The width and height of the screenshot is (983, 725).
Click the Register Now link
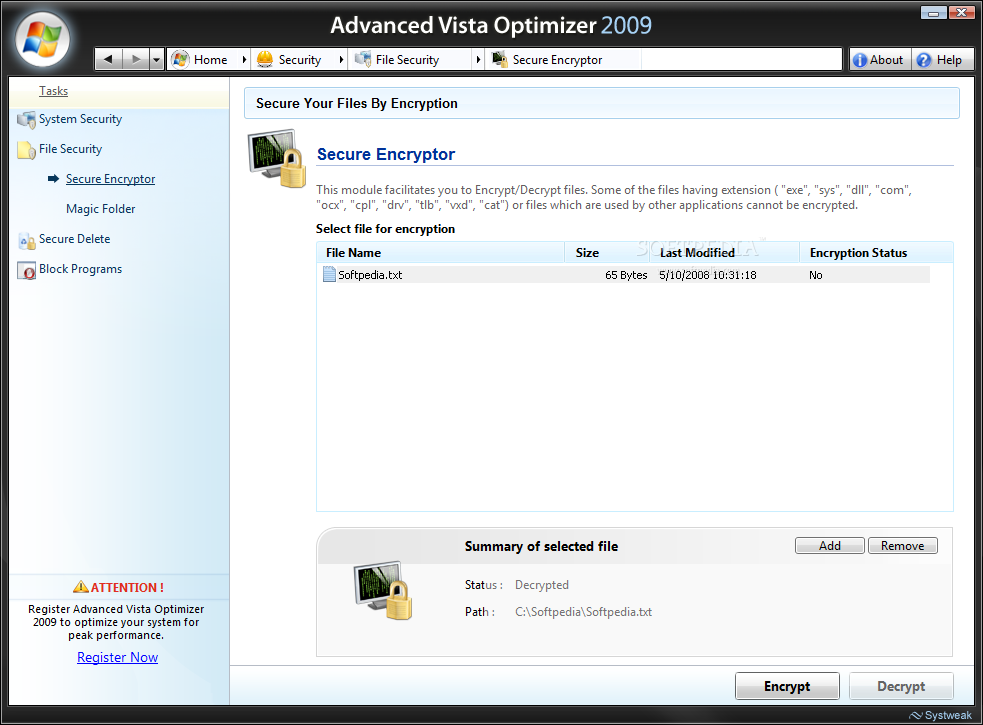click(117, 657)
